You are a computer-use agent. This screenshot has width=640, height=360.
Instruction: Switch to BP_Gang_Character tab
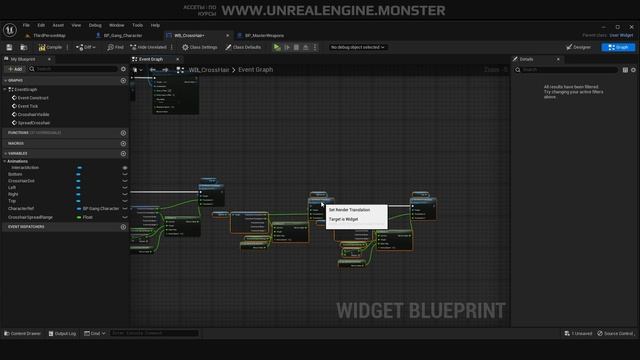pyautogui.click(x=123, y=36)
